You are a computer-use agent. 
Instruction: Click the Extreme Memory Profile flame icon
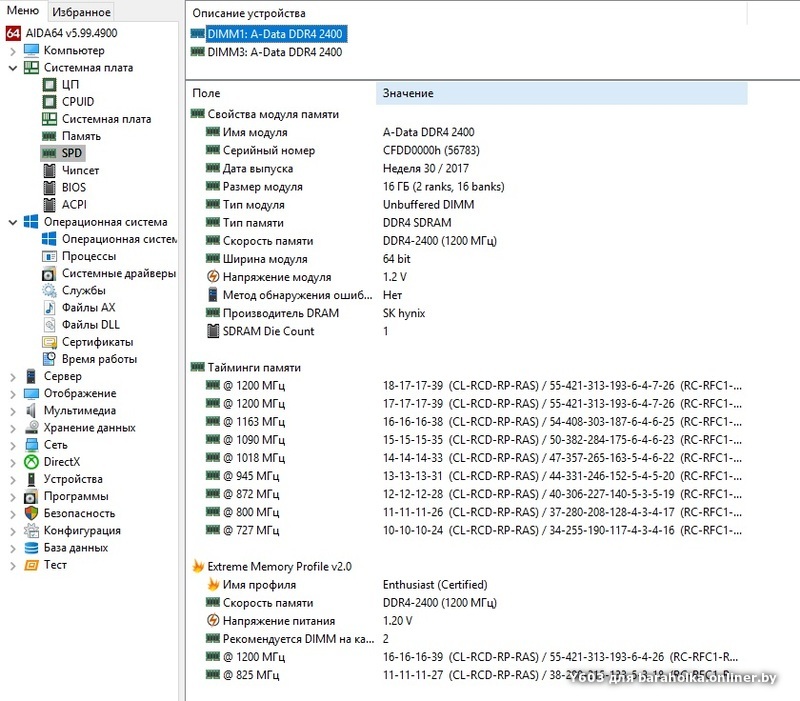(198, 566)
